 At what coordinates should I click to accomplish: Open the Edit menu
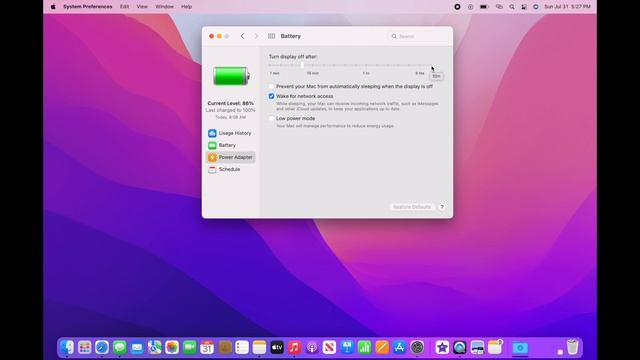point(124,7)
